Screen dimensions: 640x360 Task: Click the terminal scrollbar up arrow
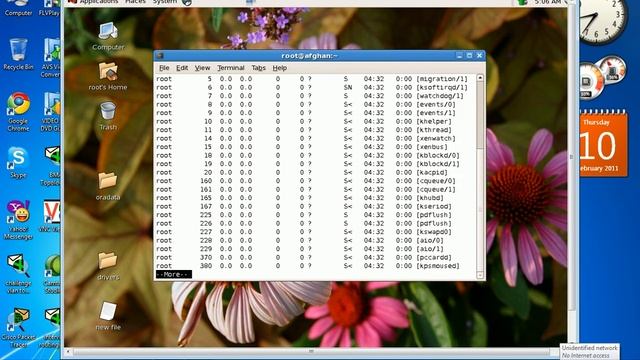pyautogui.click(x=480, y=78)
